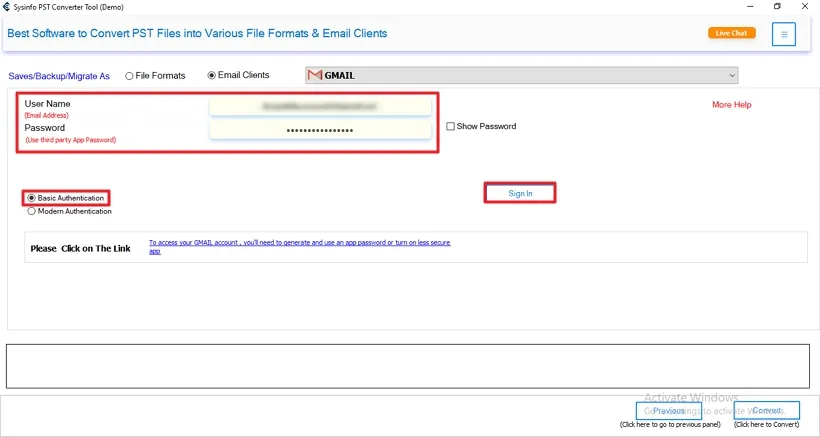
Task: Select the File Formats radio option
Action: (155, 76)
